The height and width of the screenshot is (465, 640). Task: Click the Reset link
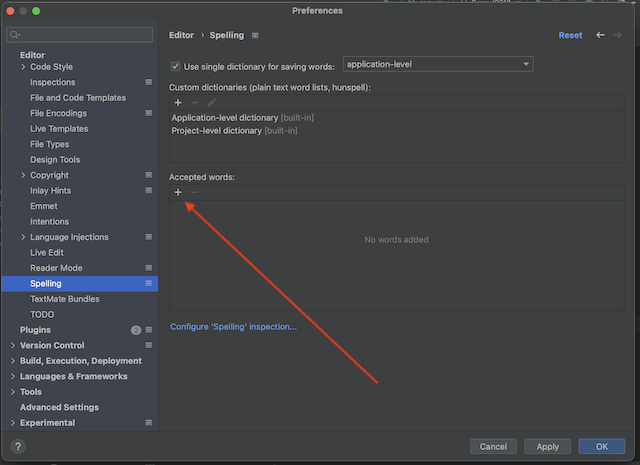click(570, 36)
